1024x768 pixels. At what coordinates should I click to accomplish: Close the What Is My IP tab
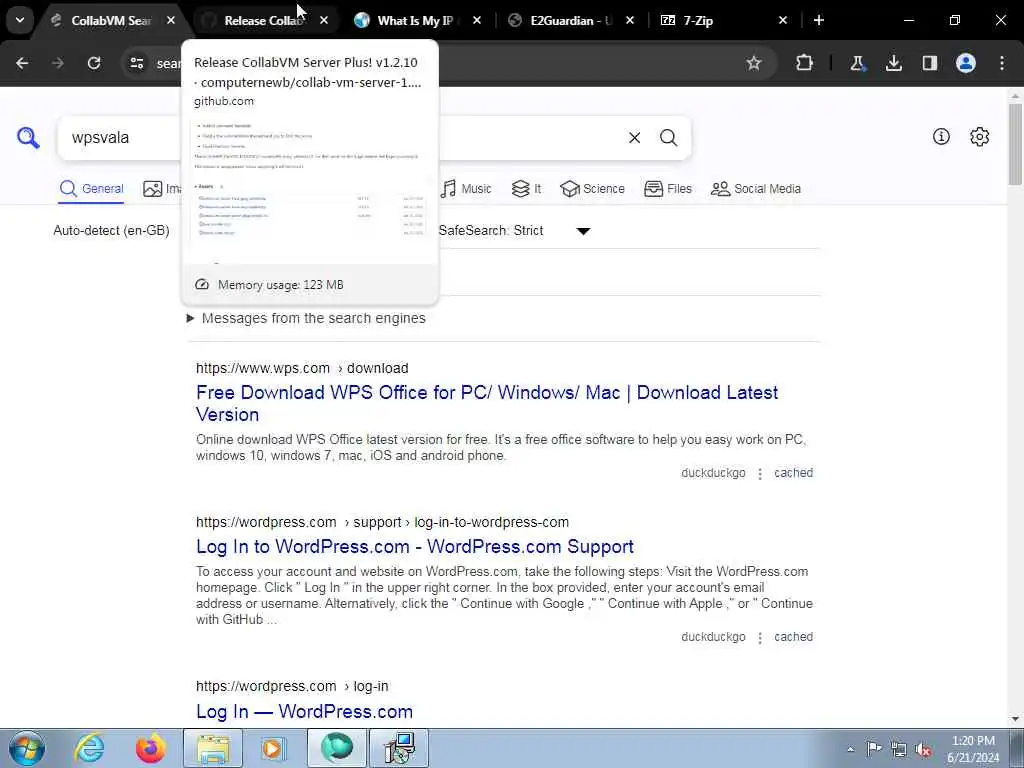(477, 21)
